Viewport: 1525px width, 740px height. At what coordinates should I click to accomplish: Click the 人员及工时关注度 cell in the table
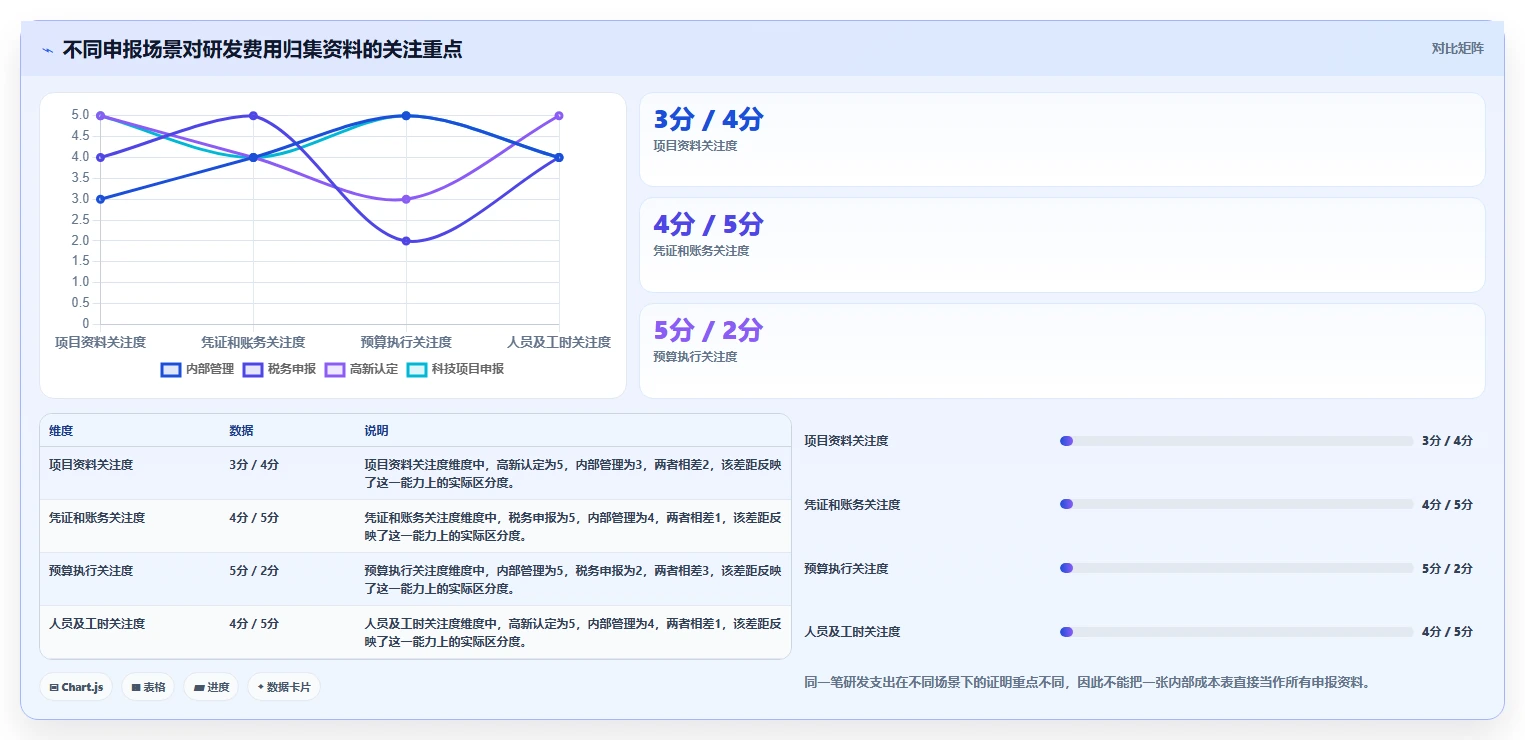[x=97, y=624]
